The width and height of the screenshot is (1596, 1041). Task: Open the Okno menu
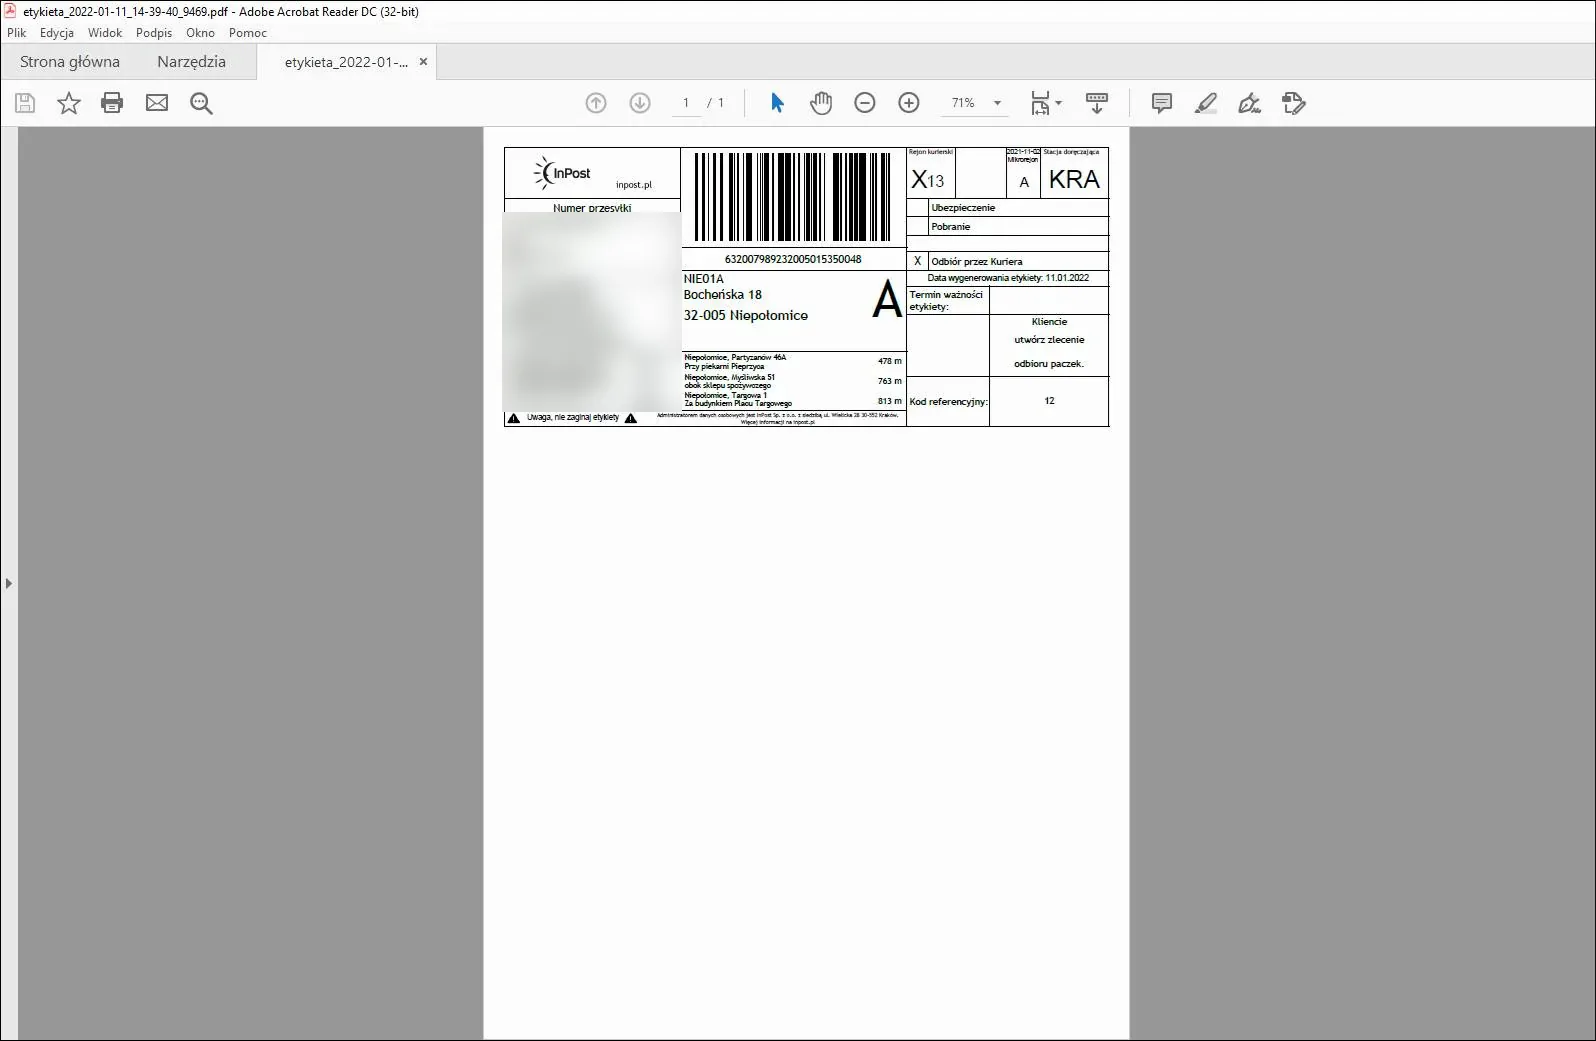200,33
